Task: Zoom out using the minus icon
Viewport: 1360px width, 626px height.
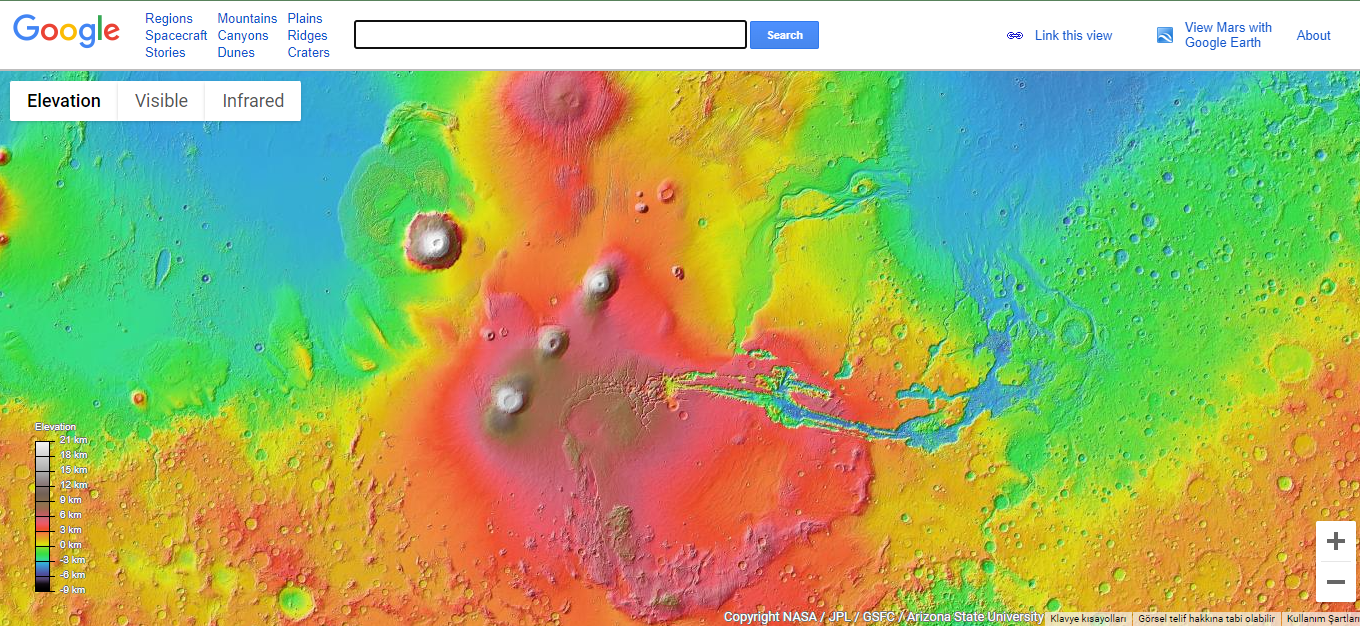Action: pyautogui.click(x=1335, y=581)
